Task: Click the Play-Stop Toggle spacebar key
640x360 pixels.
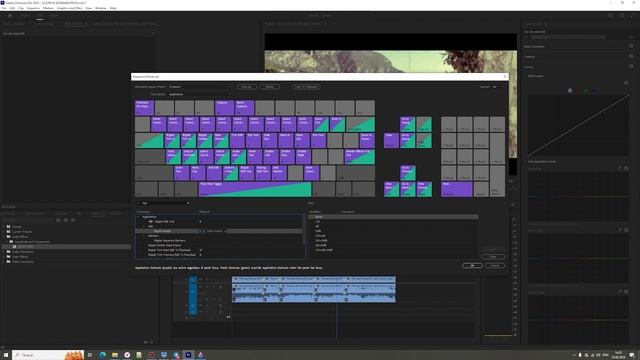Action: pos(255,189)
